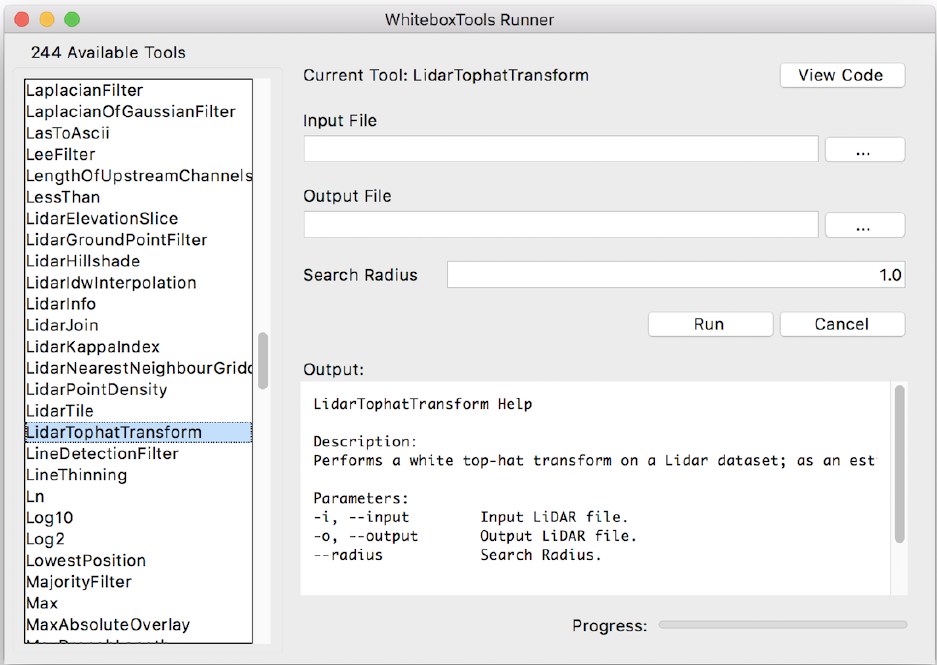Select LidarIdwInterpolation
The image size is (937, 665).
click(x=138, y=283)
